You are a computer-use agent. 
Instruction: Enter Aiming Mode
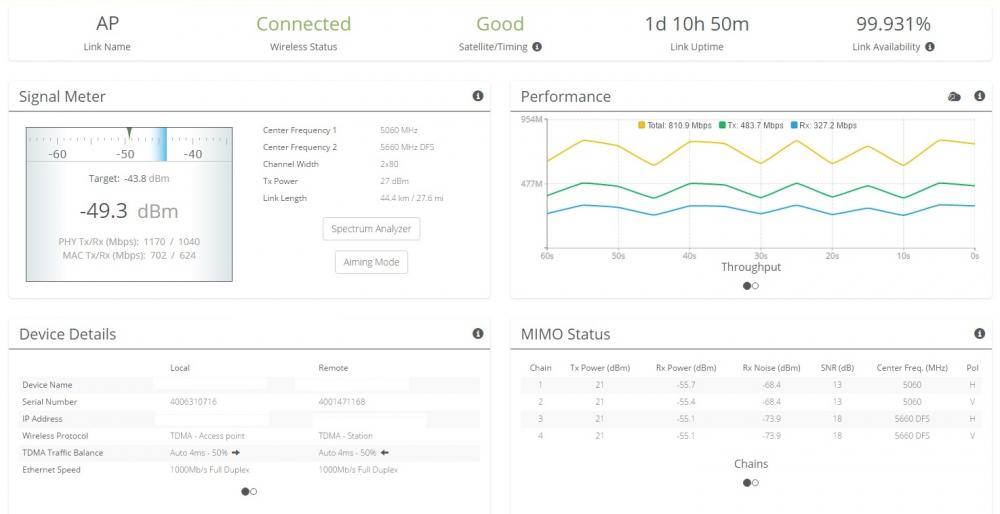coord(371,262)
